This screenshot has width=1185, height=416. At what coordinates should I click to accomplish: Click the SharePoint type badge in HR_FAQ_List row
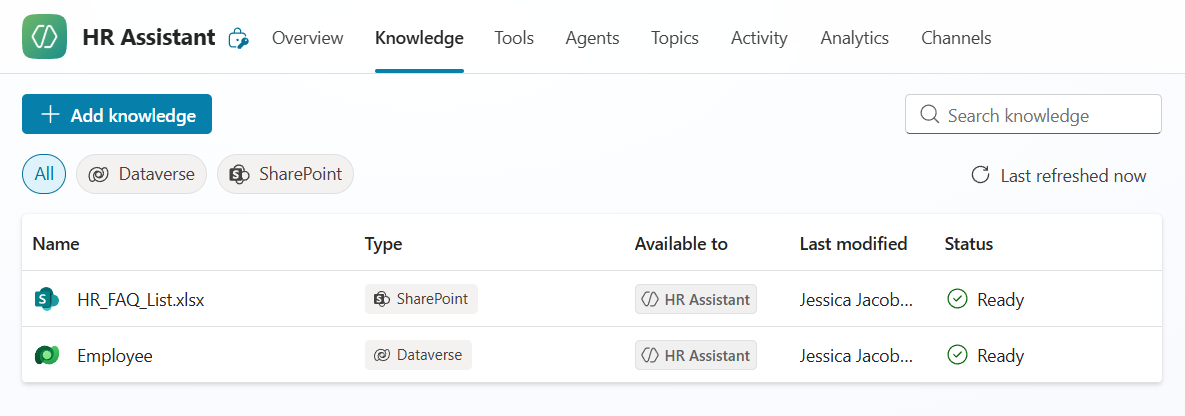pyautogui.click(x=421, y=299)
